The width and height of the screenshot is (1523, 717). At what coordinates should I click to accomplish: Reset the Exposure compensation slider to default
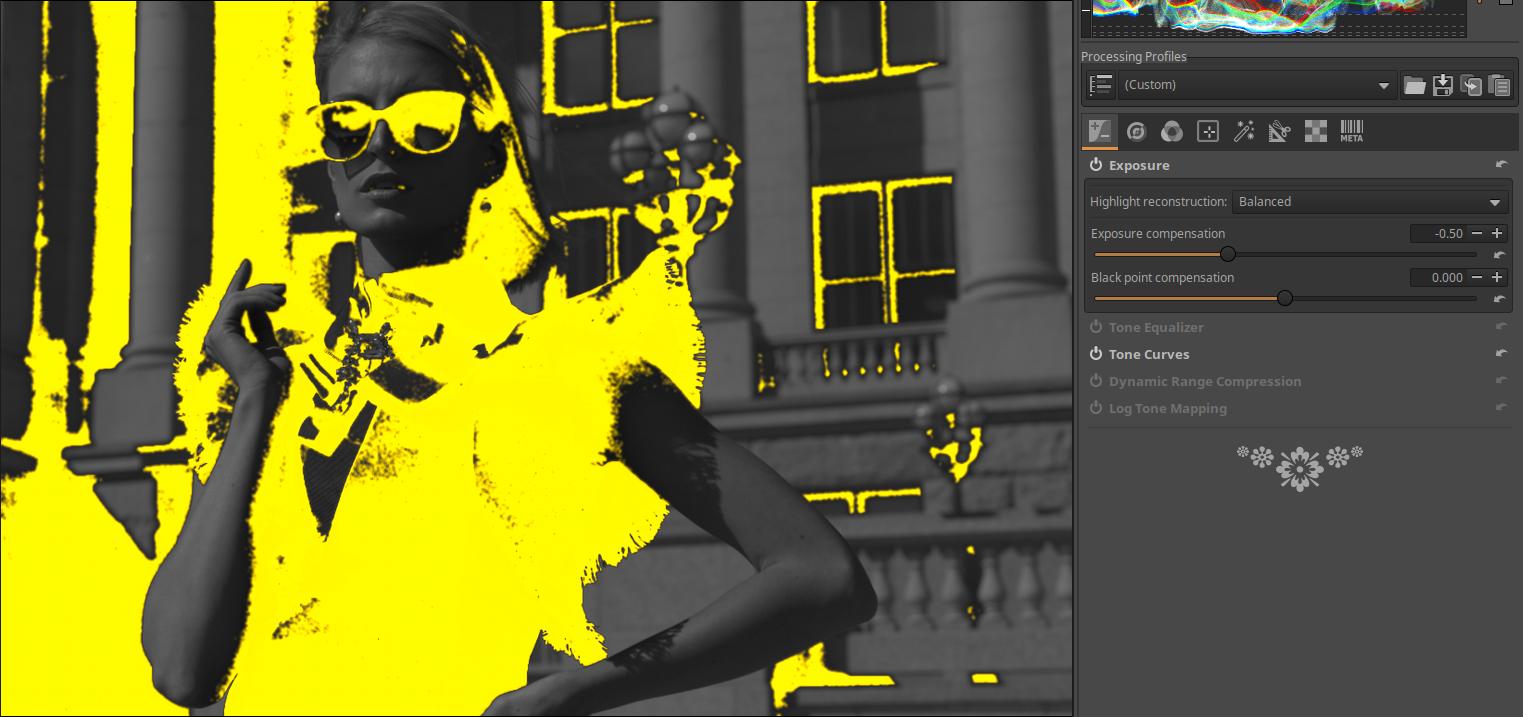(1499, 255)
